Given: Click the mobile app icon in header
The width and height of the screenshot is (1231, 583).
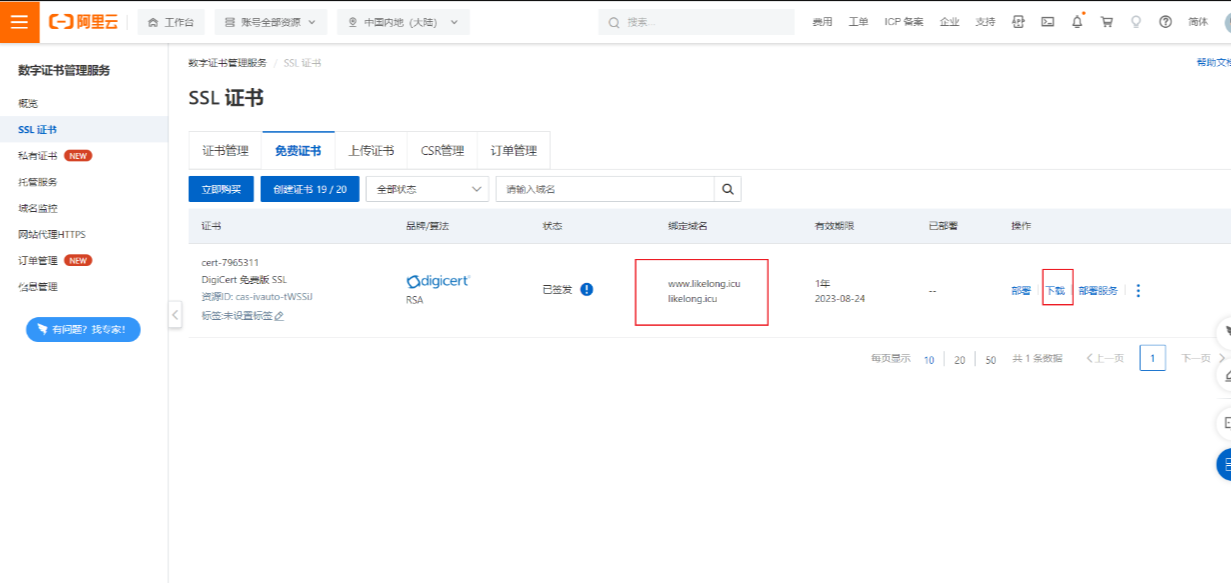Looking at the screenshot, I should [x=1019, y=22].
